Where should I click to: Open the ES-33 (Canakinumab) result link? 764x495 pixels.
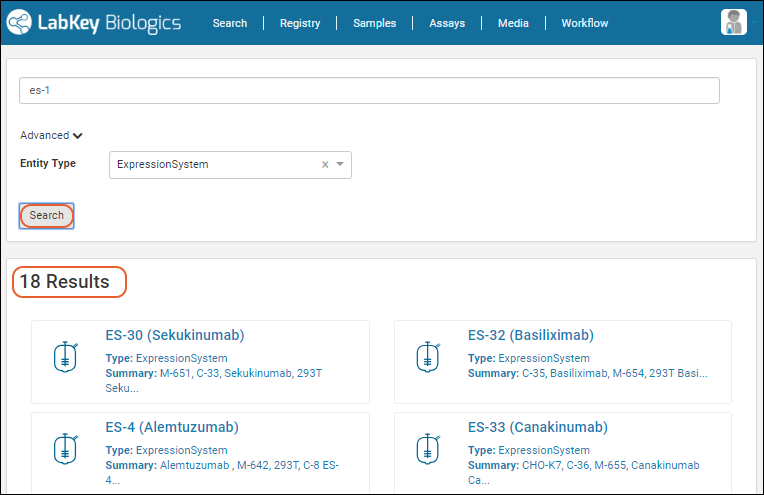click(x=538, y=427)
